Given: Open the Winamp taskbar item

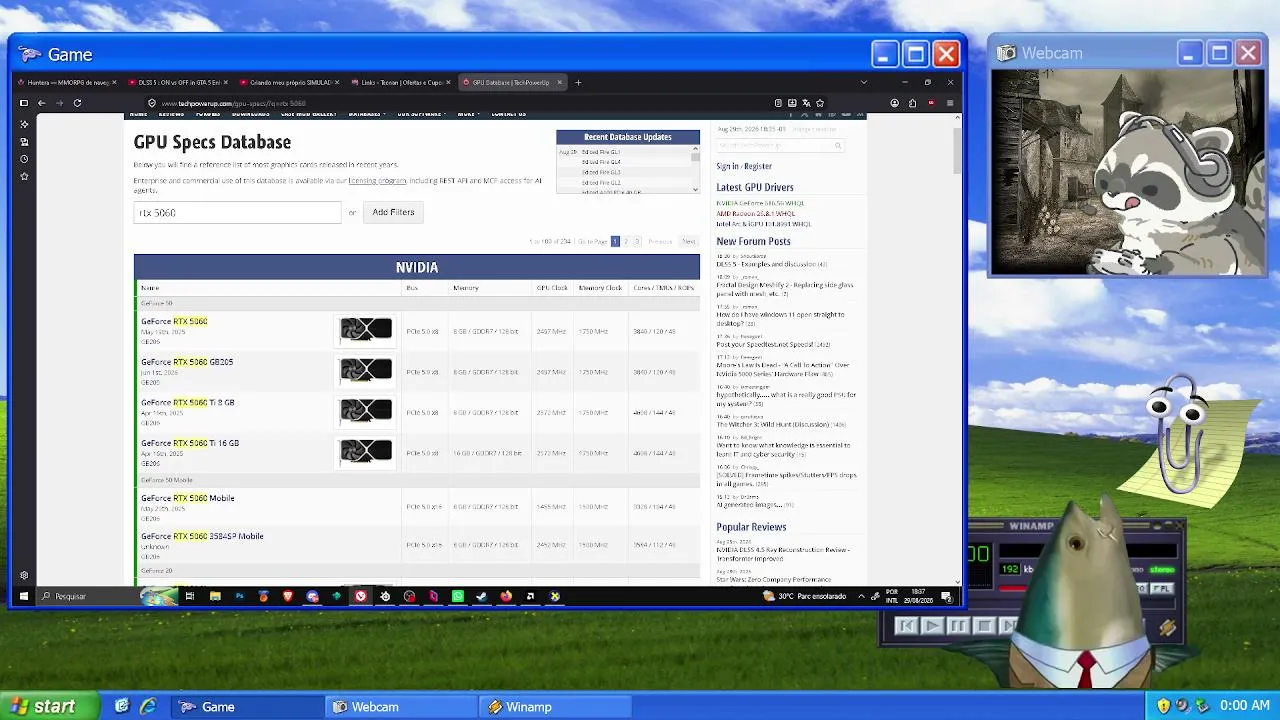Looking at the screenshot, I should [x=555, y=707].
